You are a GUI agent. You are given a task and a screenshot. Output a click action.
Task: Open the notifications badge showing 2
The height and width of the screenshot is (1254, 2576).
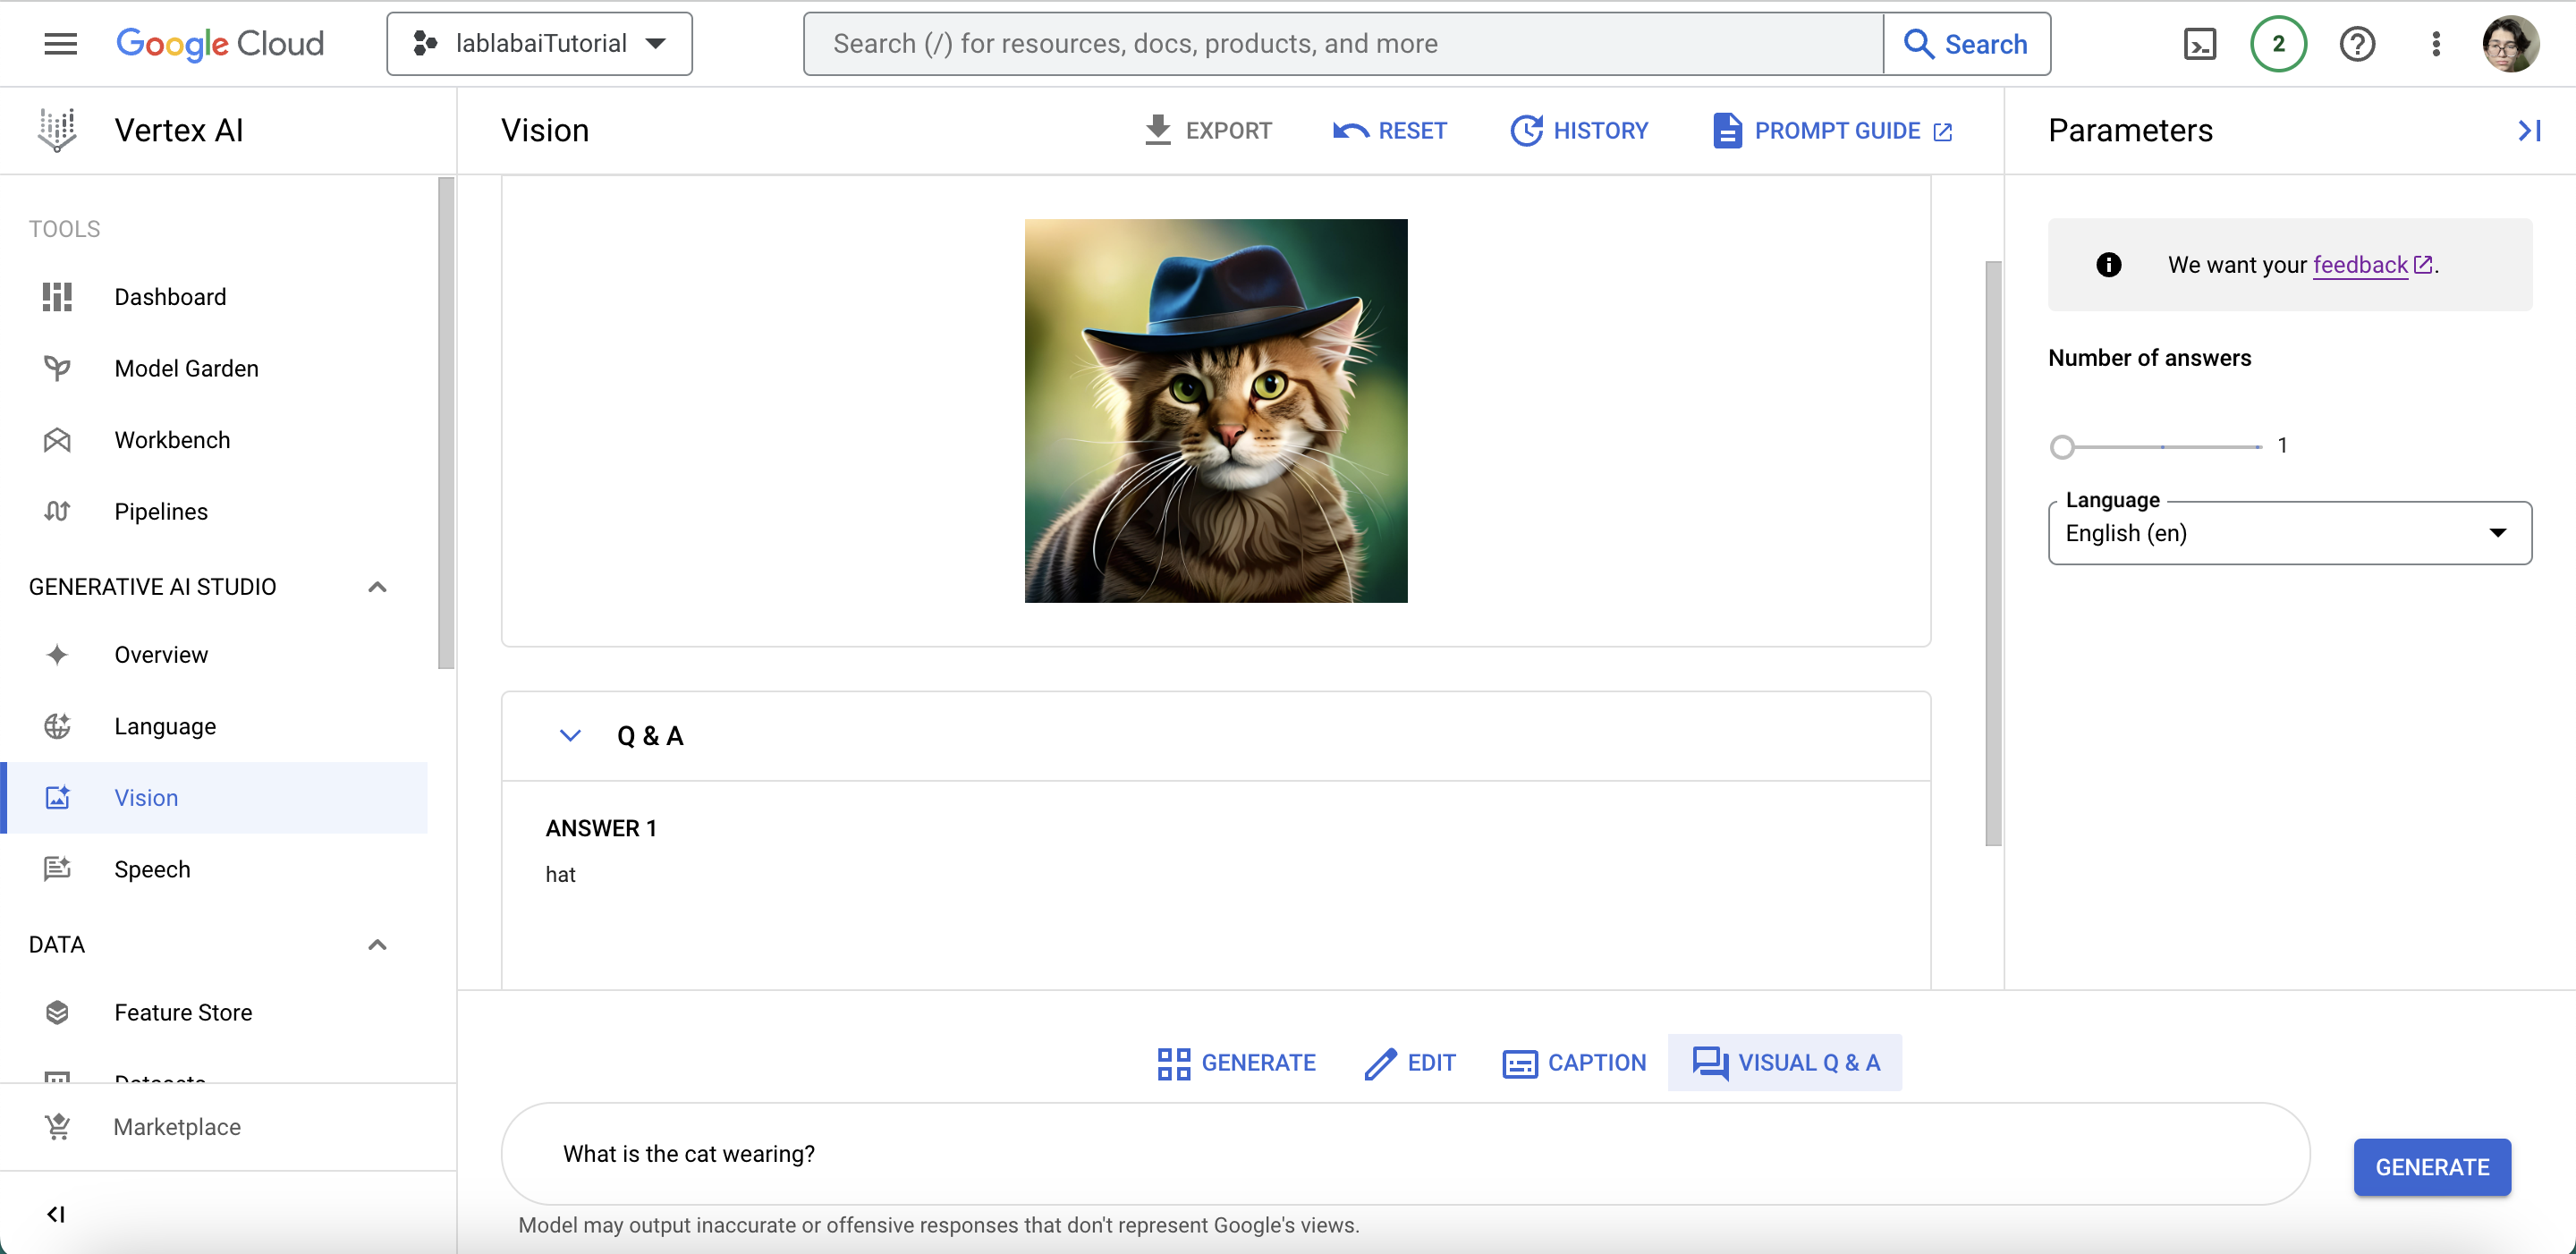point(2278,44)
